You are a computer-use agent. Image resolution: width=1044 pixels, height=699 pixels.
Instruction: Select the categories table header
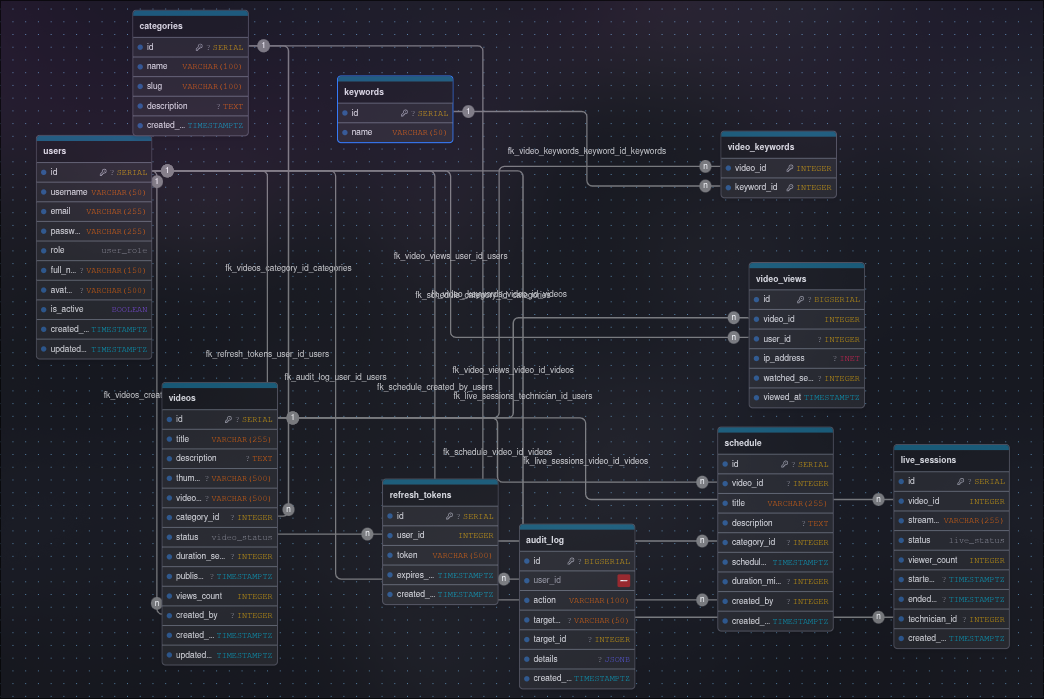coord(190,26)
